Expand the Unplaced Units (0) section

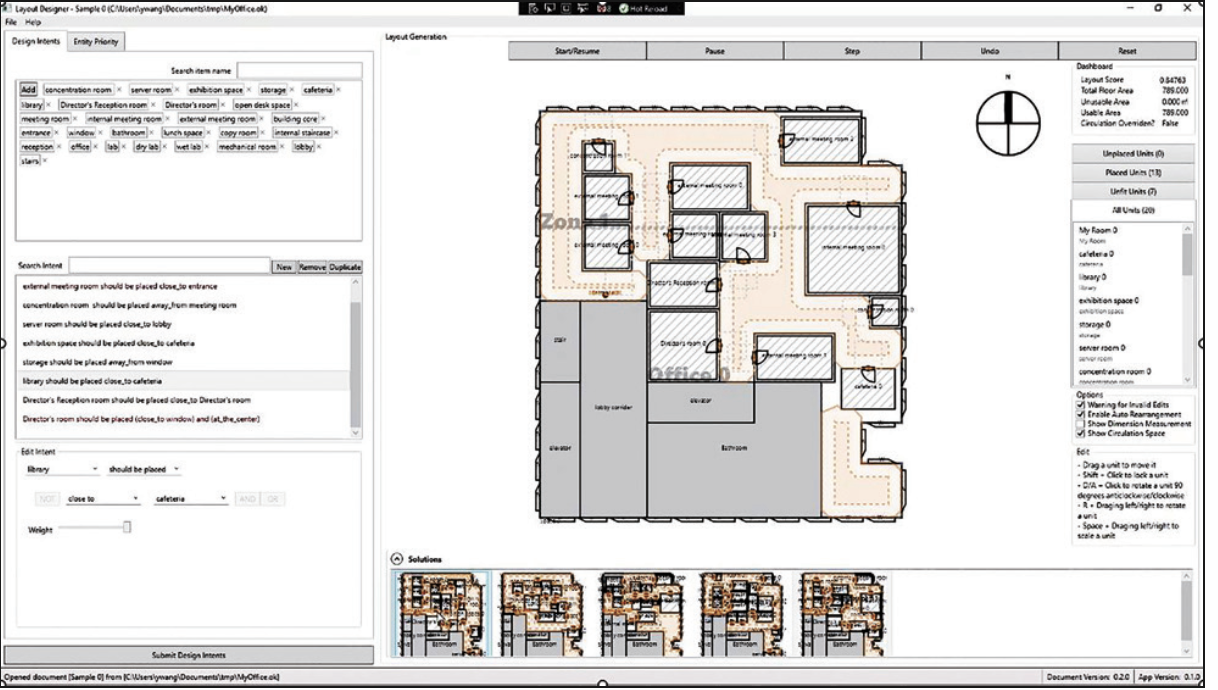pyautogui.click(x=1133, y=154)
